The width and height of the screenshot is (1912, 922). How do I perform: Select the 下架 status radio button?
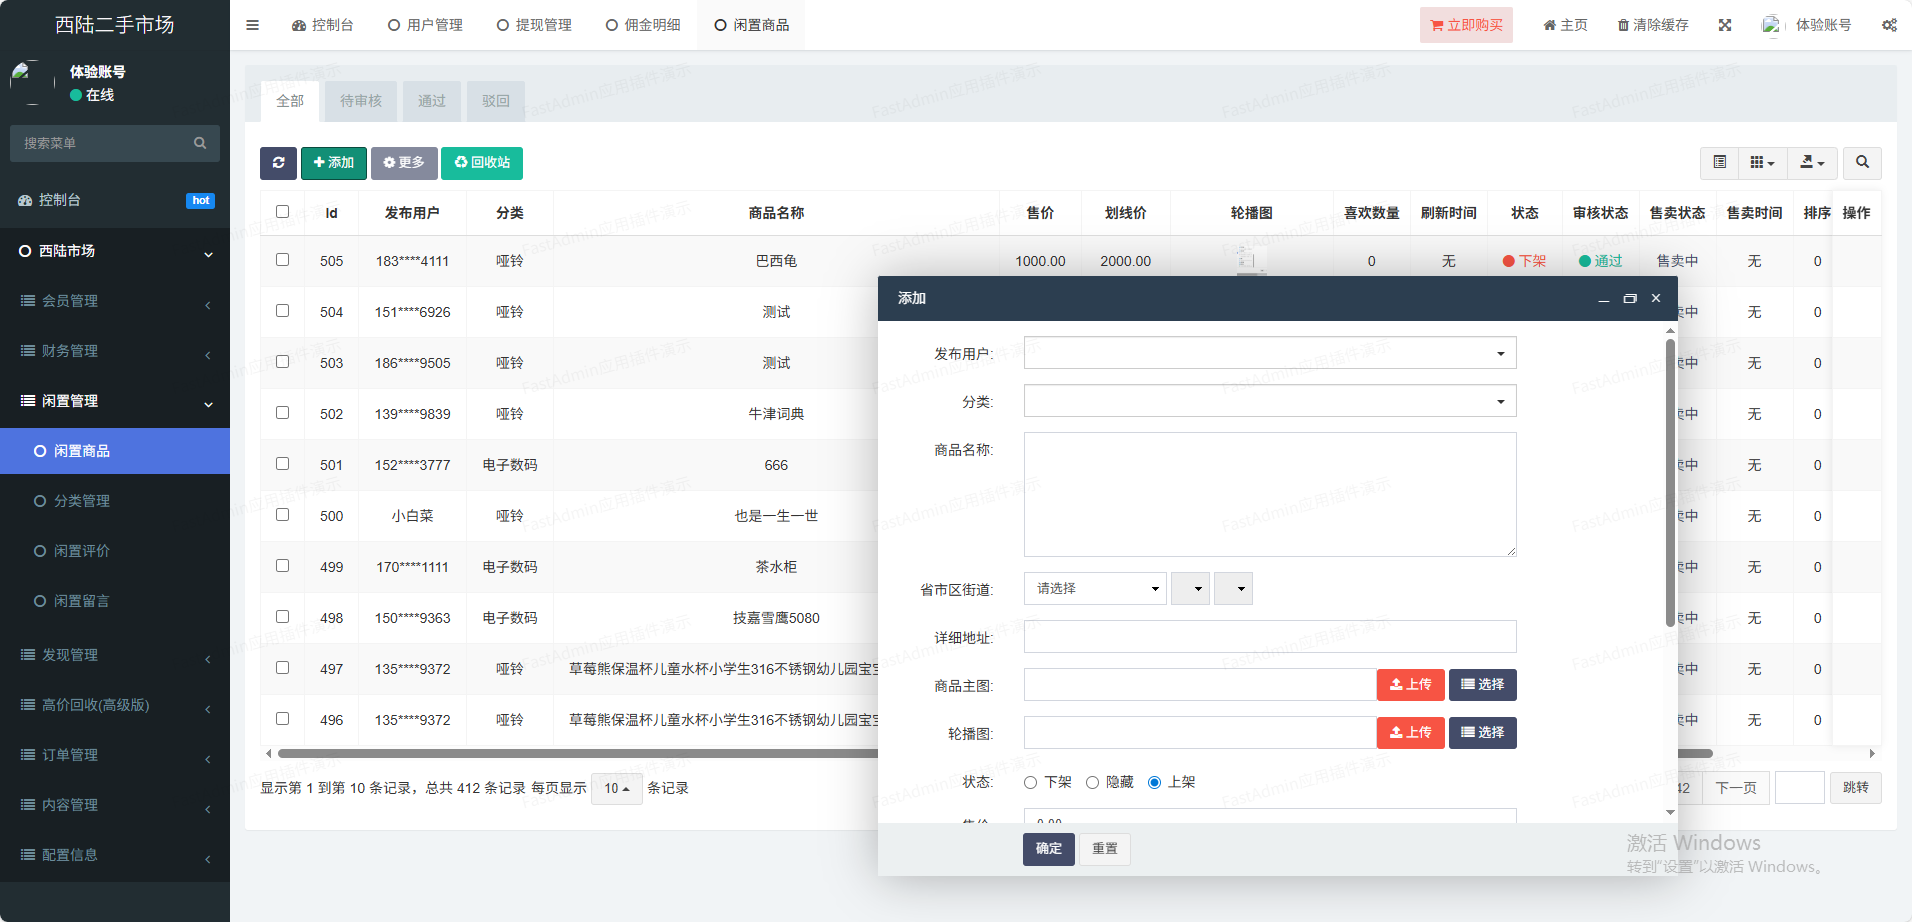[x=1030, y=783]
